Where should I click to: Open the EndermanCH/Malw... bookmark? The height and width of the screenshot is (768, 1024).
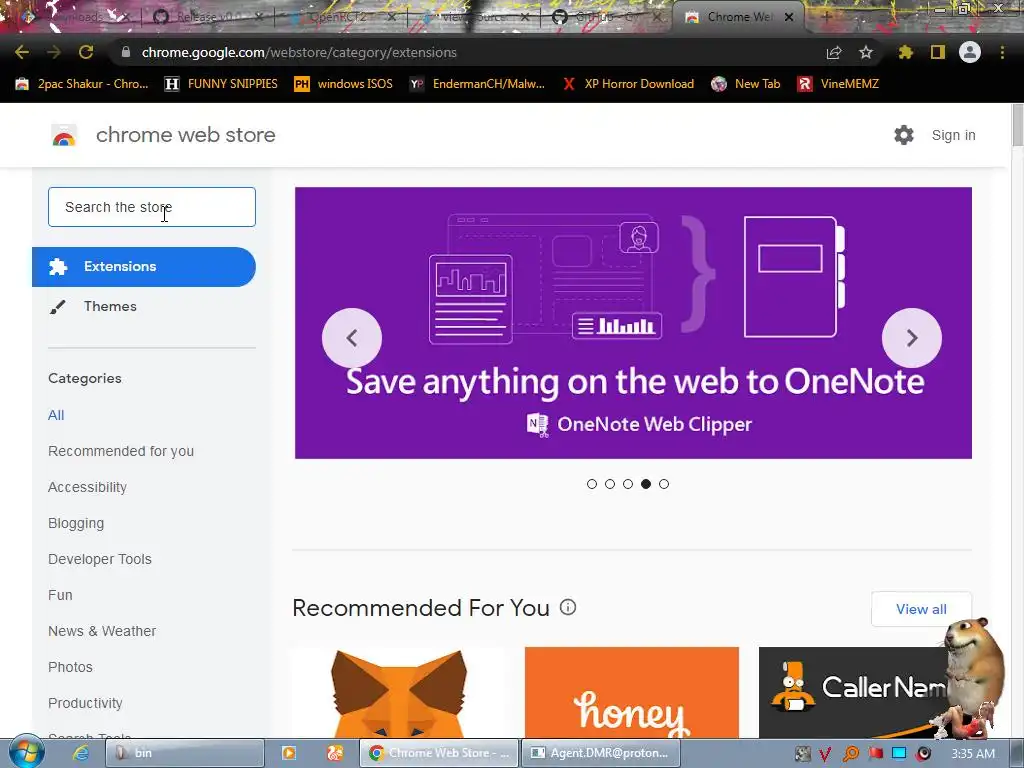tap(477, 84)
